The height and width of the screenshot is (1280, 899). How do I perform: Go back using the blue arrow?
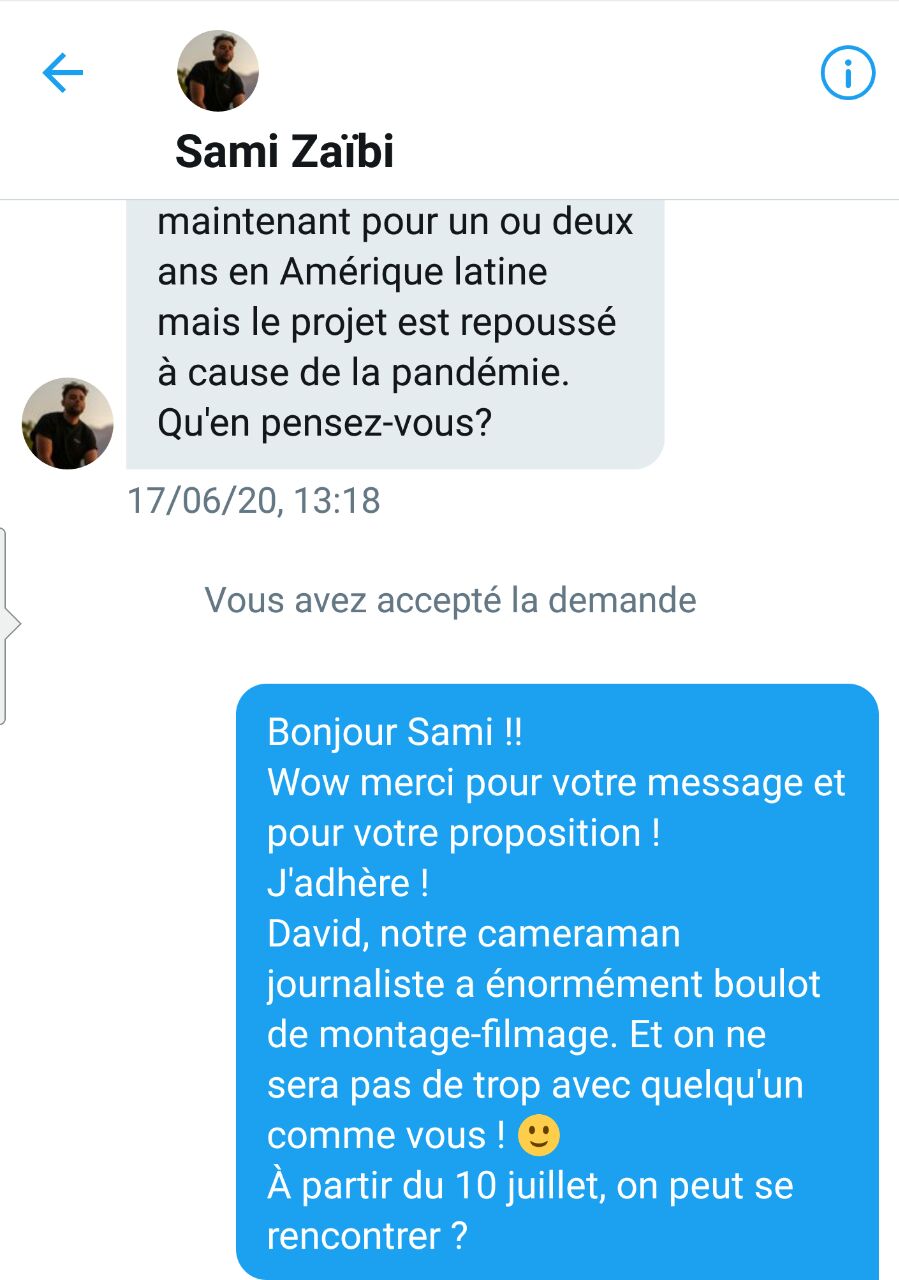(62, 73)
